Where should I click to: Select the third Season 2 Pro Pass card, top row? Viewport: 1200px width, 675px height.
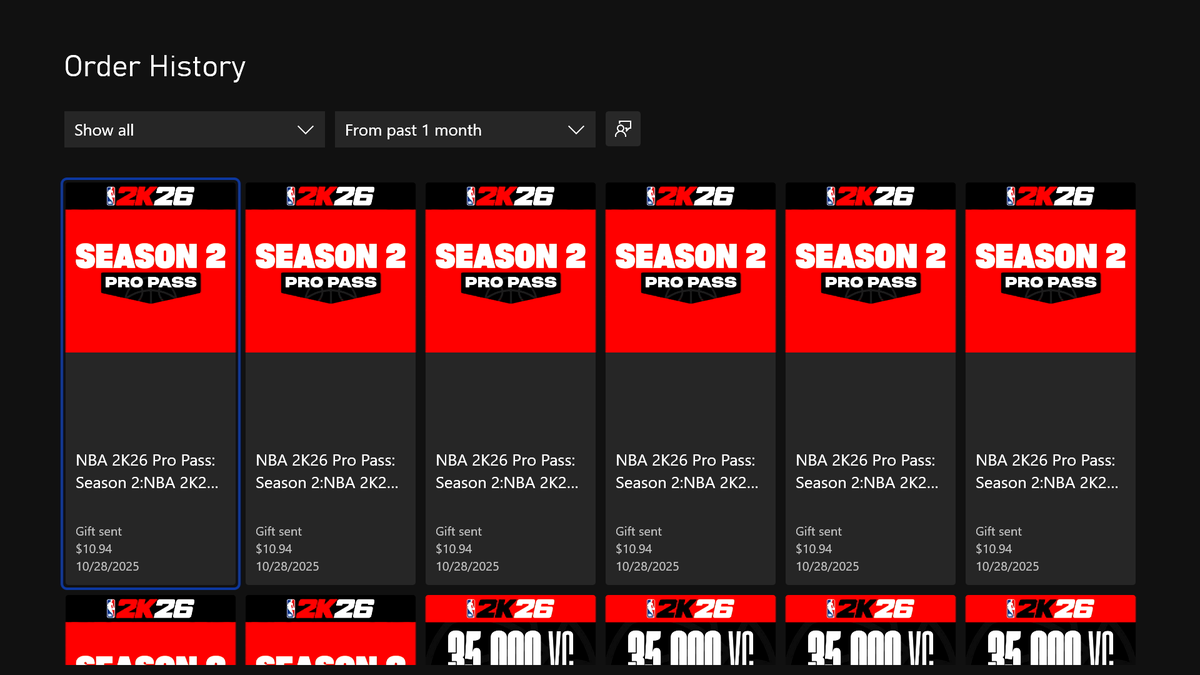(511, 384)
